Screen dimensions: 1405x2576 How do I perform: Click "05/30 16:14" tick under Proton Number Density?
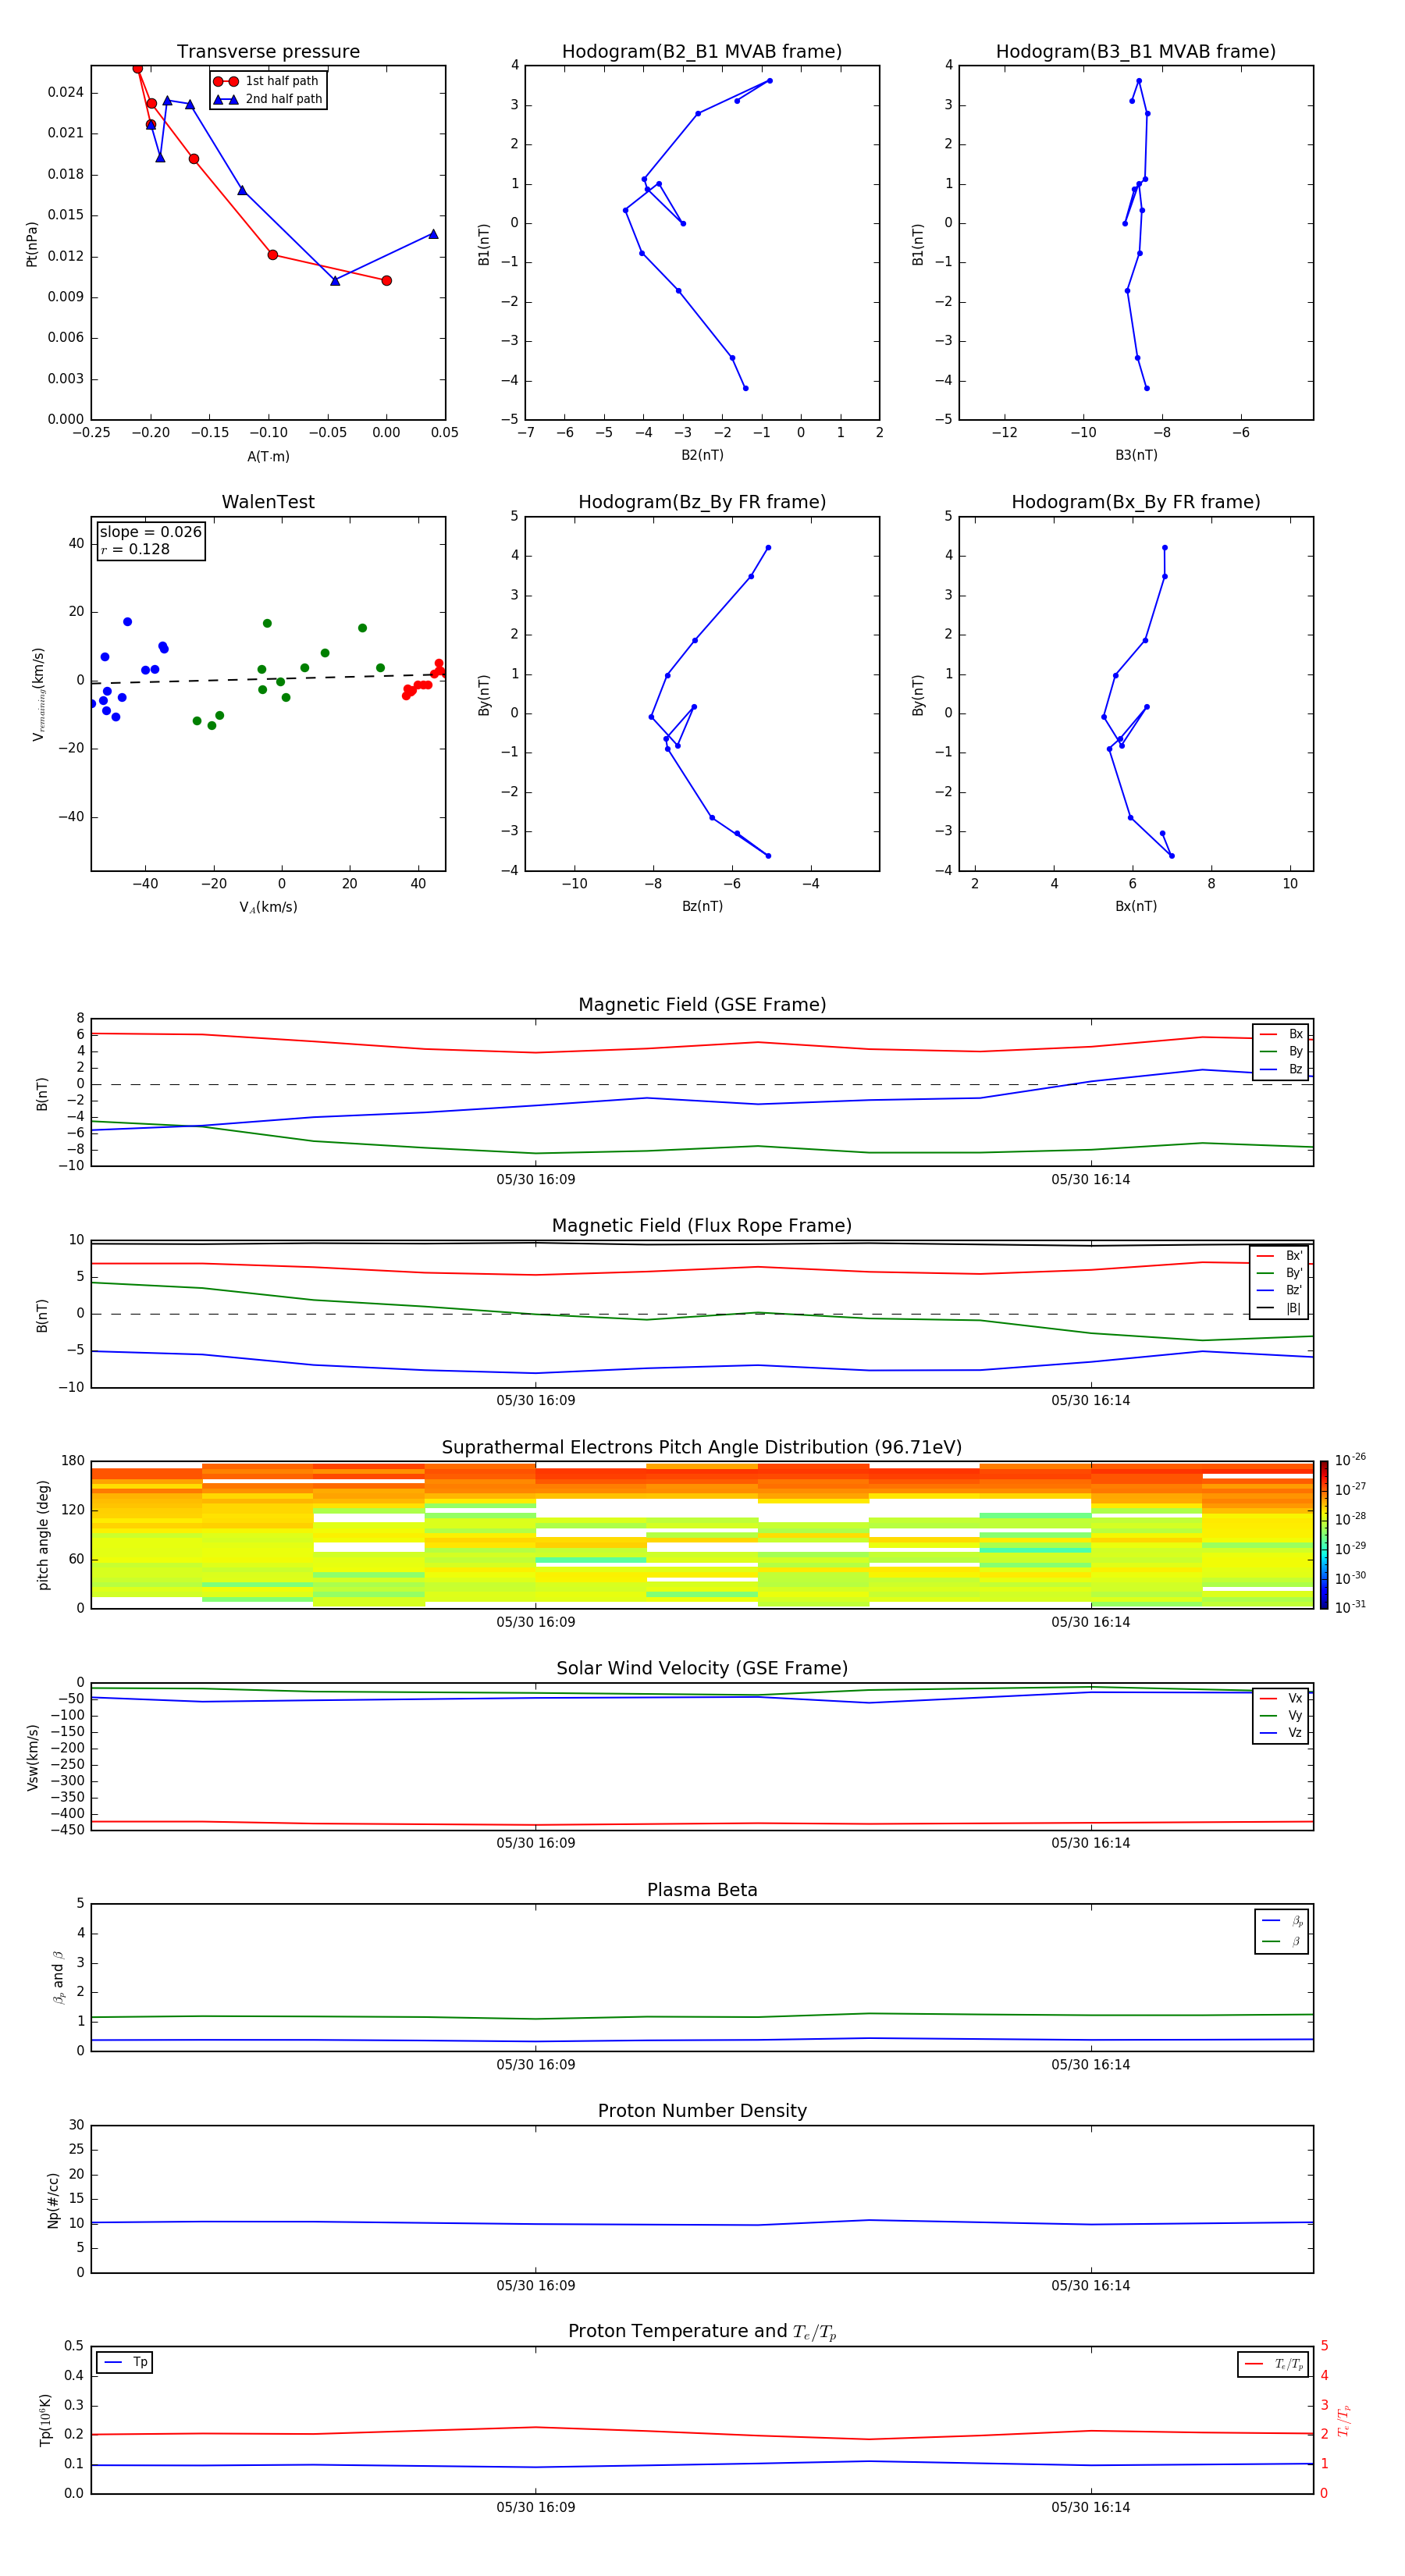coord(1091,2285)
